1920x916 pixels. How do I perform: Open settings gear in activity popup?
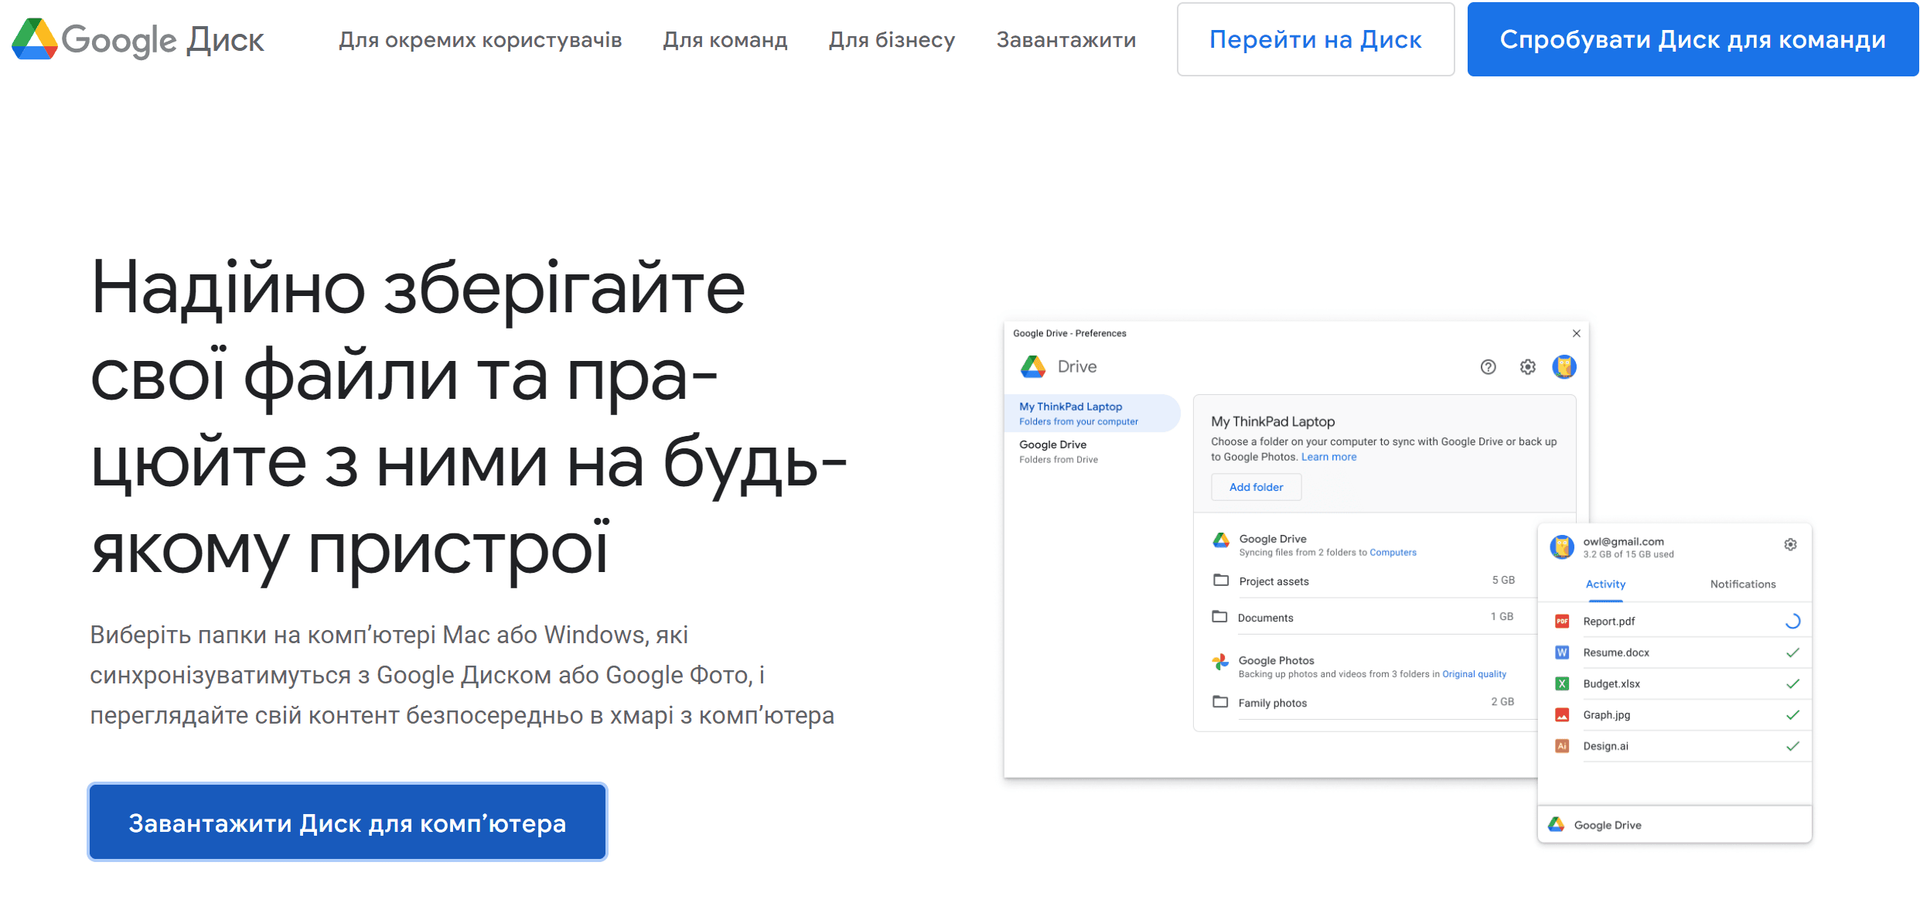1790,544
